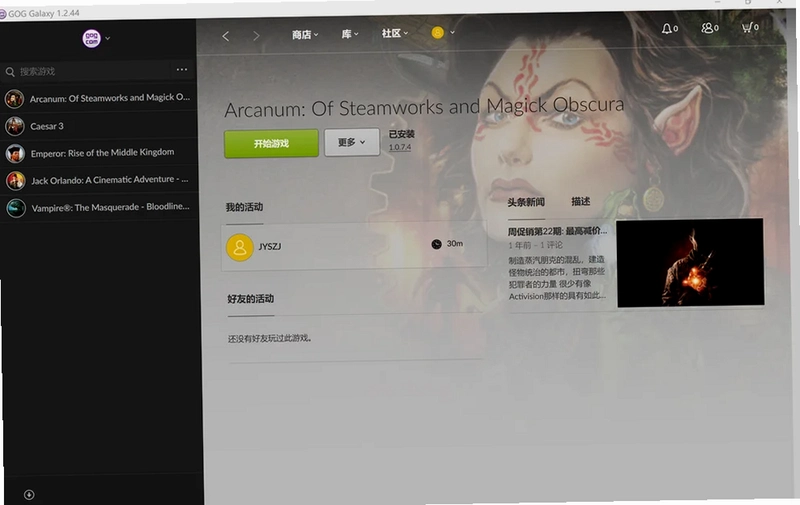Click the Vampire Bloodlines avatar icon
Screen dimensions: 800x505
pos(16,208)
